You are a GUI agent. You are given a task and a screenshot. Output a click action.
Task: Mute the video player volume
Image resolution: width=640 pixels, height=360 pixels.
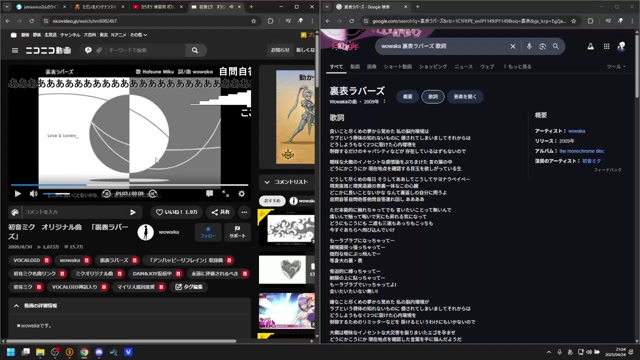tap(33, 194)
